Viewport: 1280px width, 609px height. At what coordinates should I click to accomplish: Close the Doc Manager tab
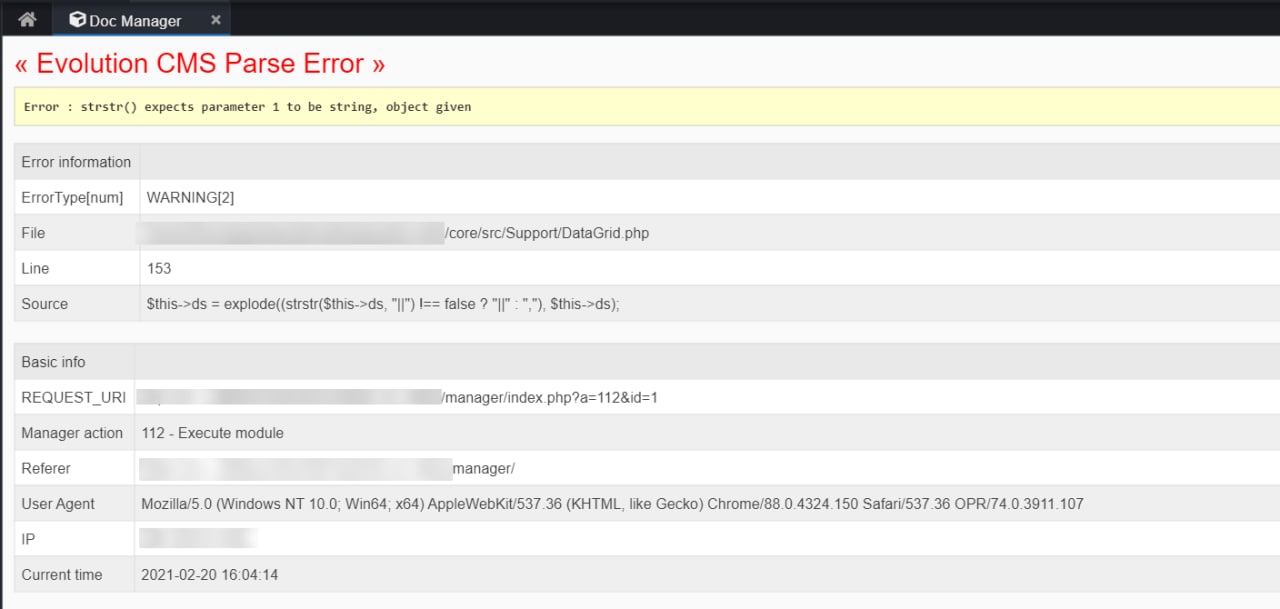point(216,20)
